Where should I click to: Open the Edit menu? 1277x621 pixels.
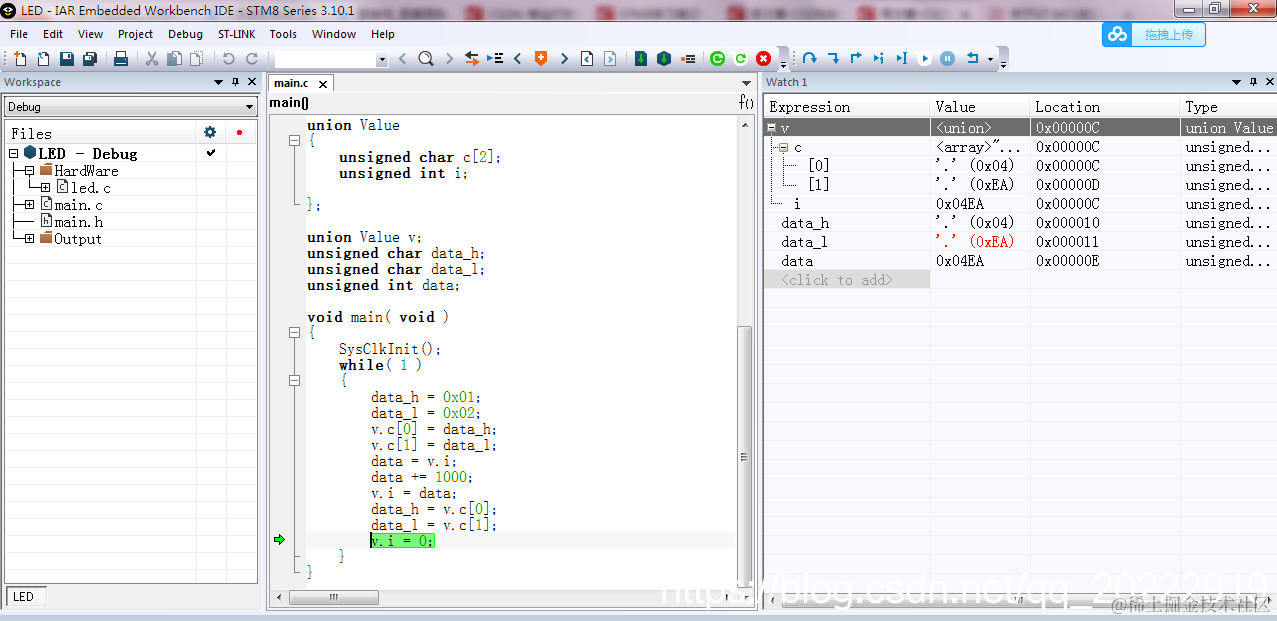pyautogui.click(x=53, y=34)
